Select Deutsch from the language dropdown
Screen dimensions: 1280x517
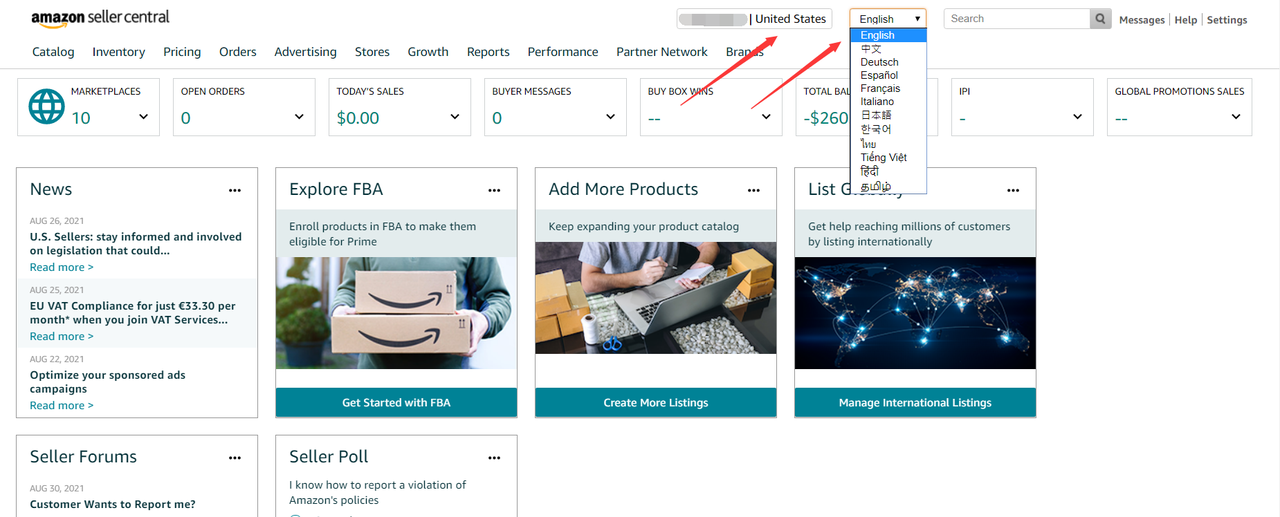click(x=879, y=62)
